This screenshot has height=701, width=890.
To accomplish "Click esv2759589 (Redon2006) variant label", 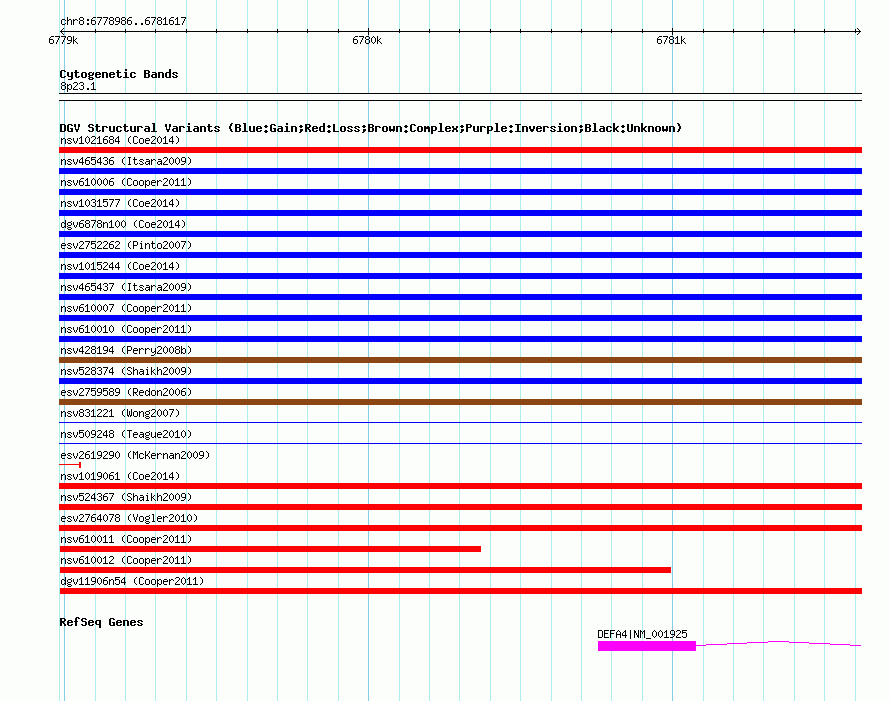I will pyautogui.click(x=126, y=392).
